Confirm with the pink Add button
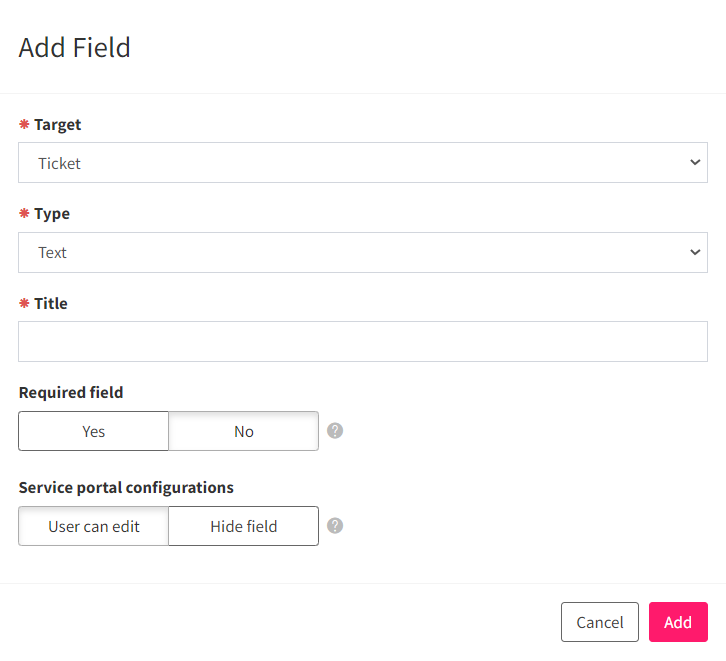Viewport: 726px width, 661px height. point(678,622)
